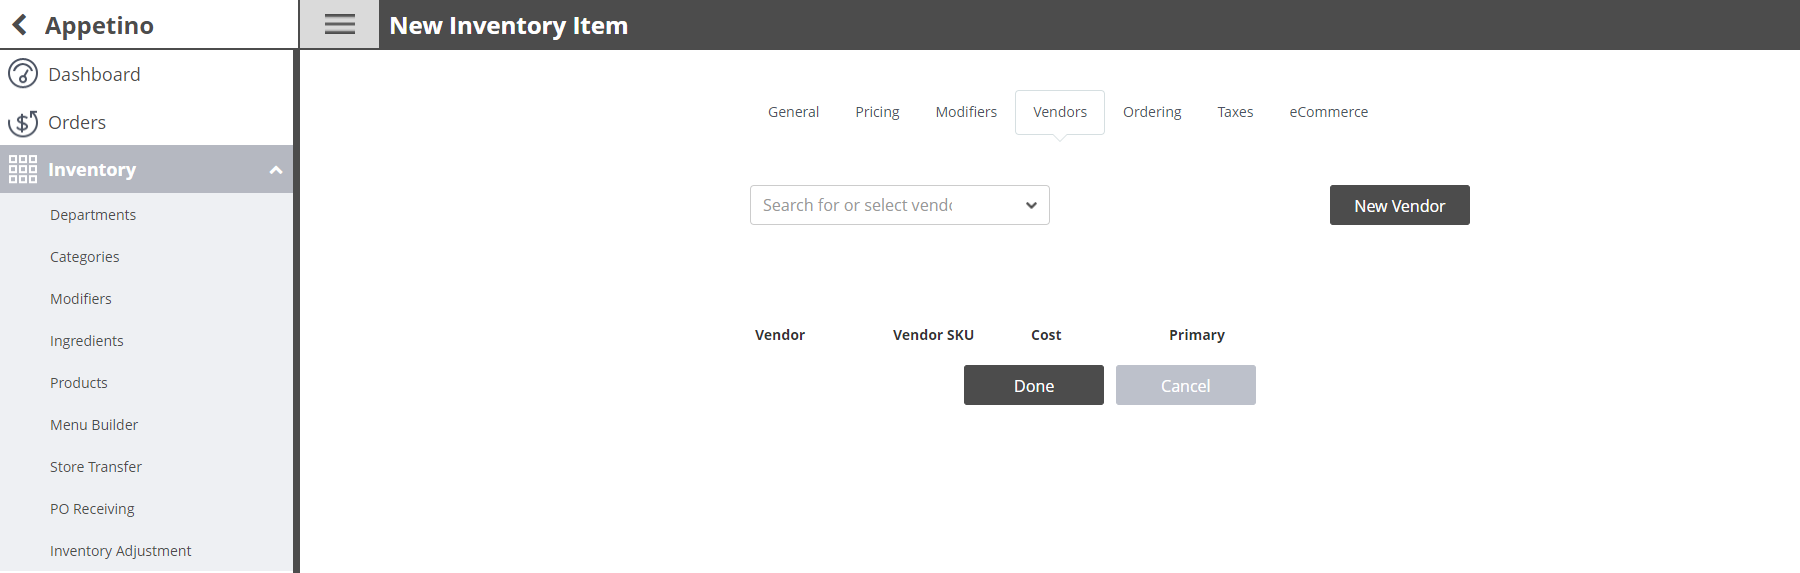The height and width of the screenshot is (573, 1800).
Task: Open Departments in the sidebar
Action: [93, 215]
